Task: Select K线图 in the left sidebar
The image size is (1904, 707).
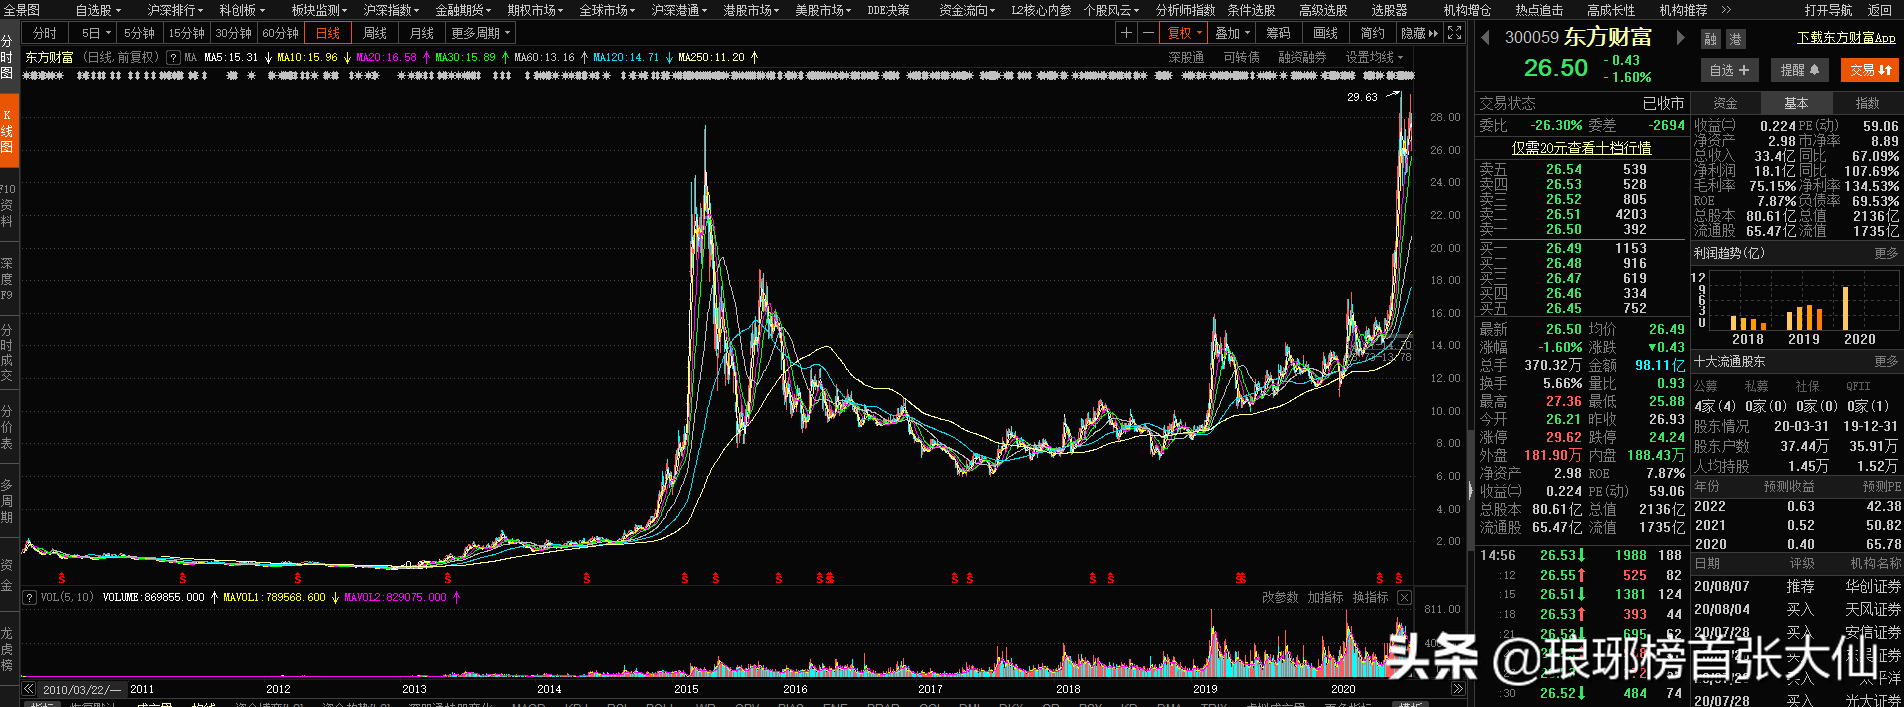Action: (7, 131)
